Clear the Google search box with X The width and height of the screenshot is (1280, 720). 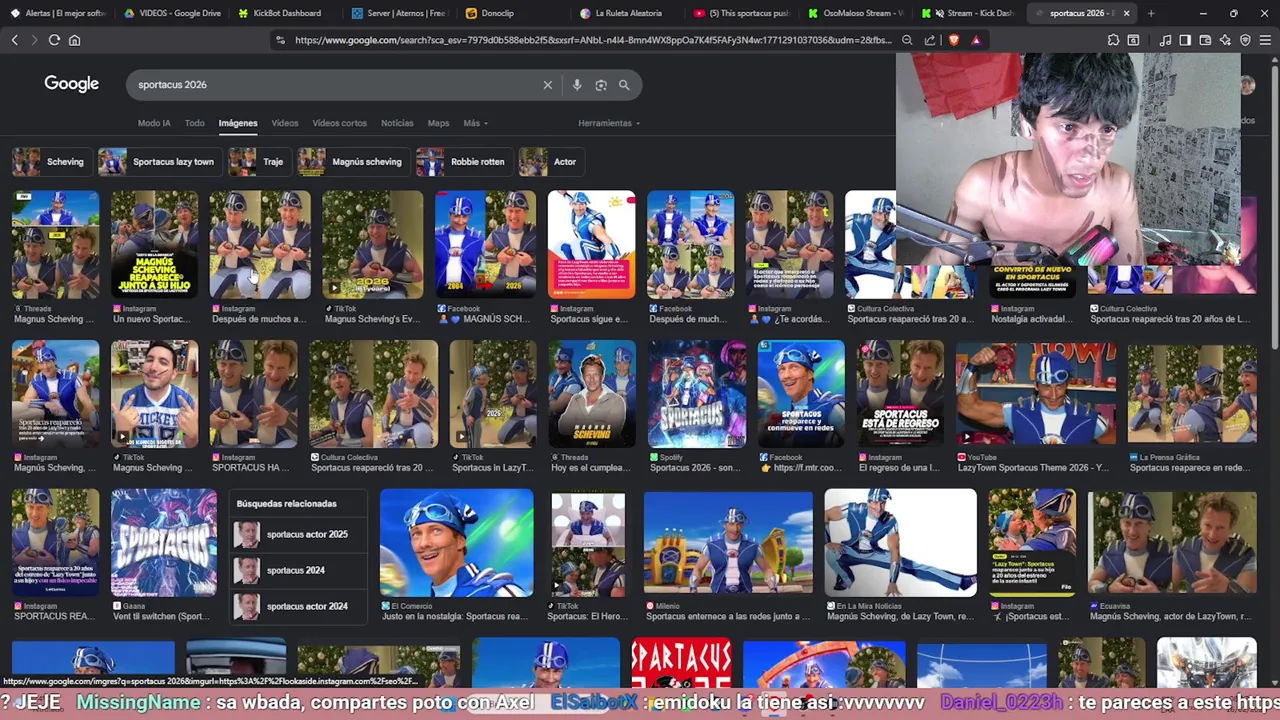pyautogui.click(x=547, y=85)
